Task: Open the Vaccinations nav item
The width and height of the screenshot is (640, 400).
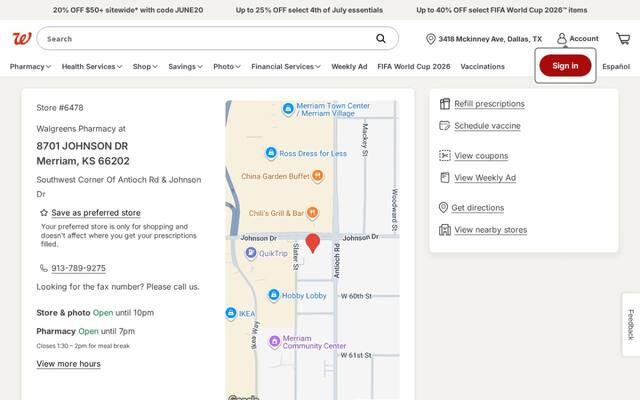Action: click(482, 66)
